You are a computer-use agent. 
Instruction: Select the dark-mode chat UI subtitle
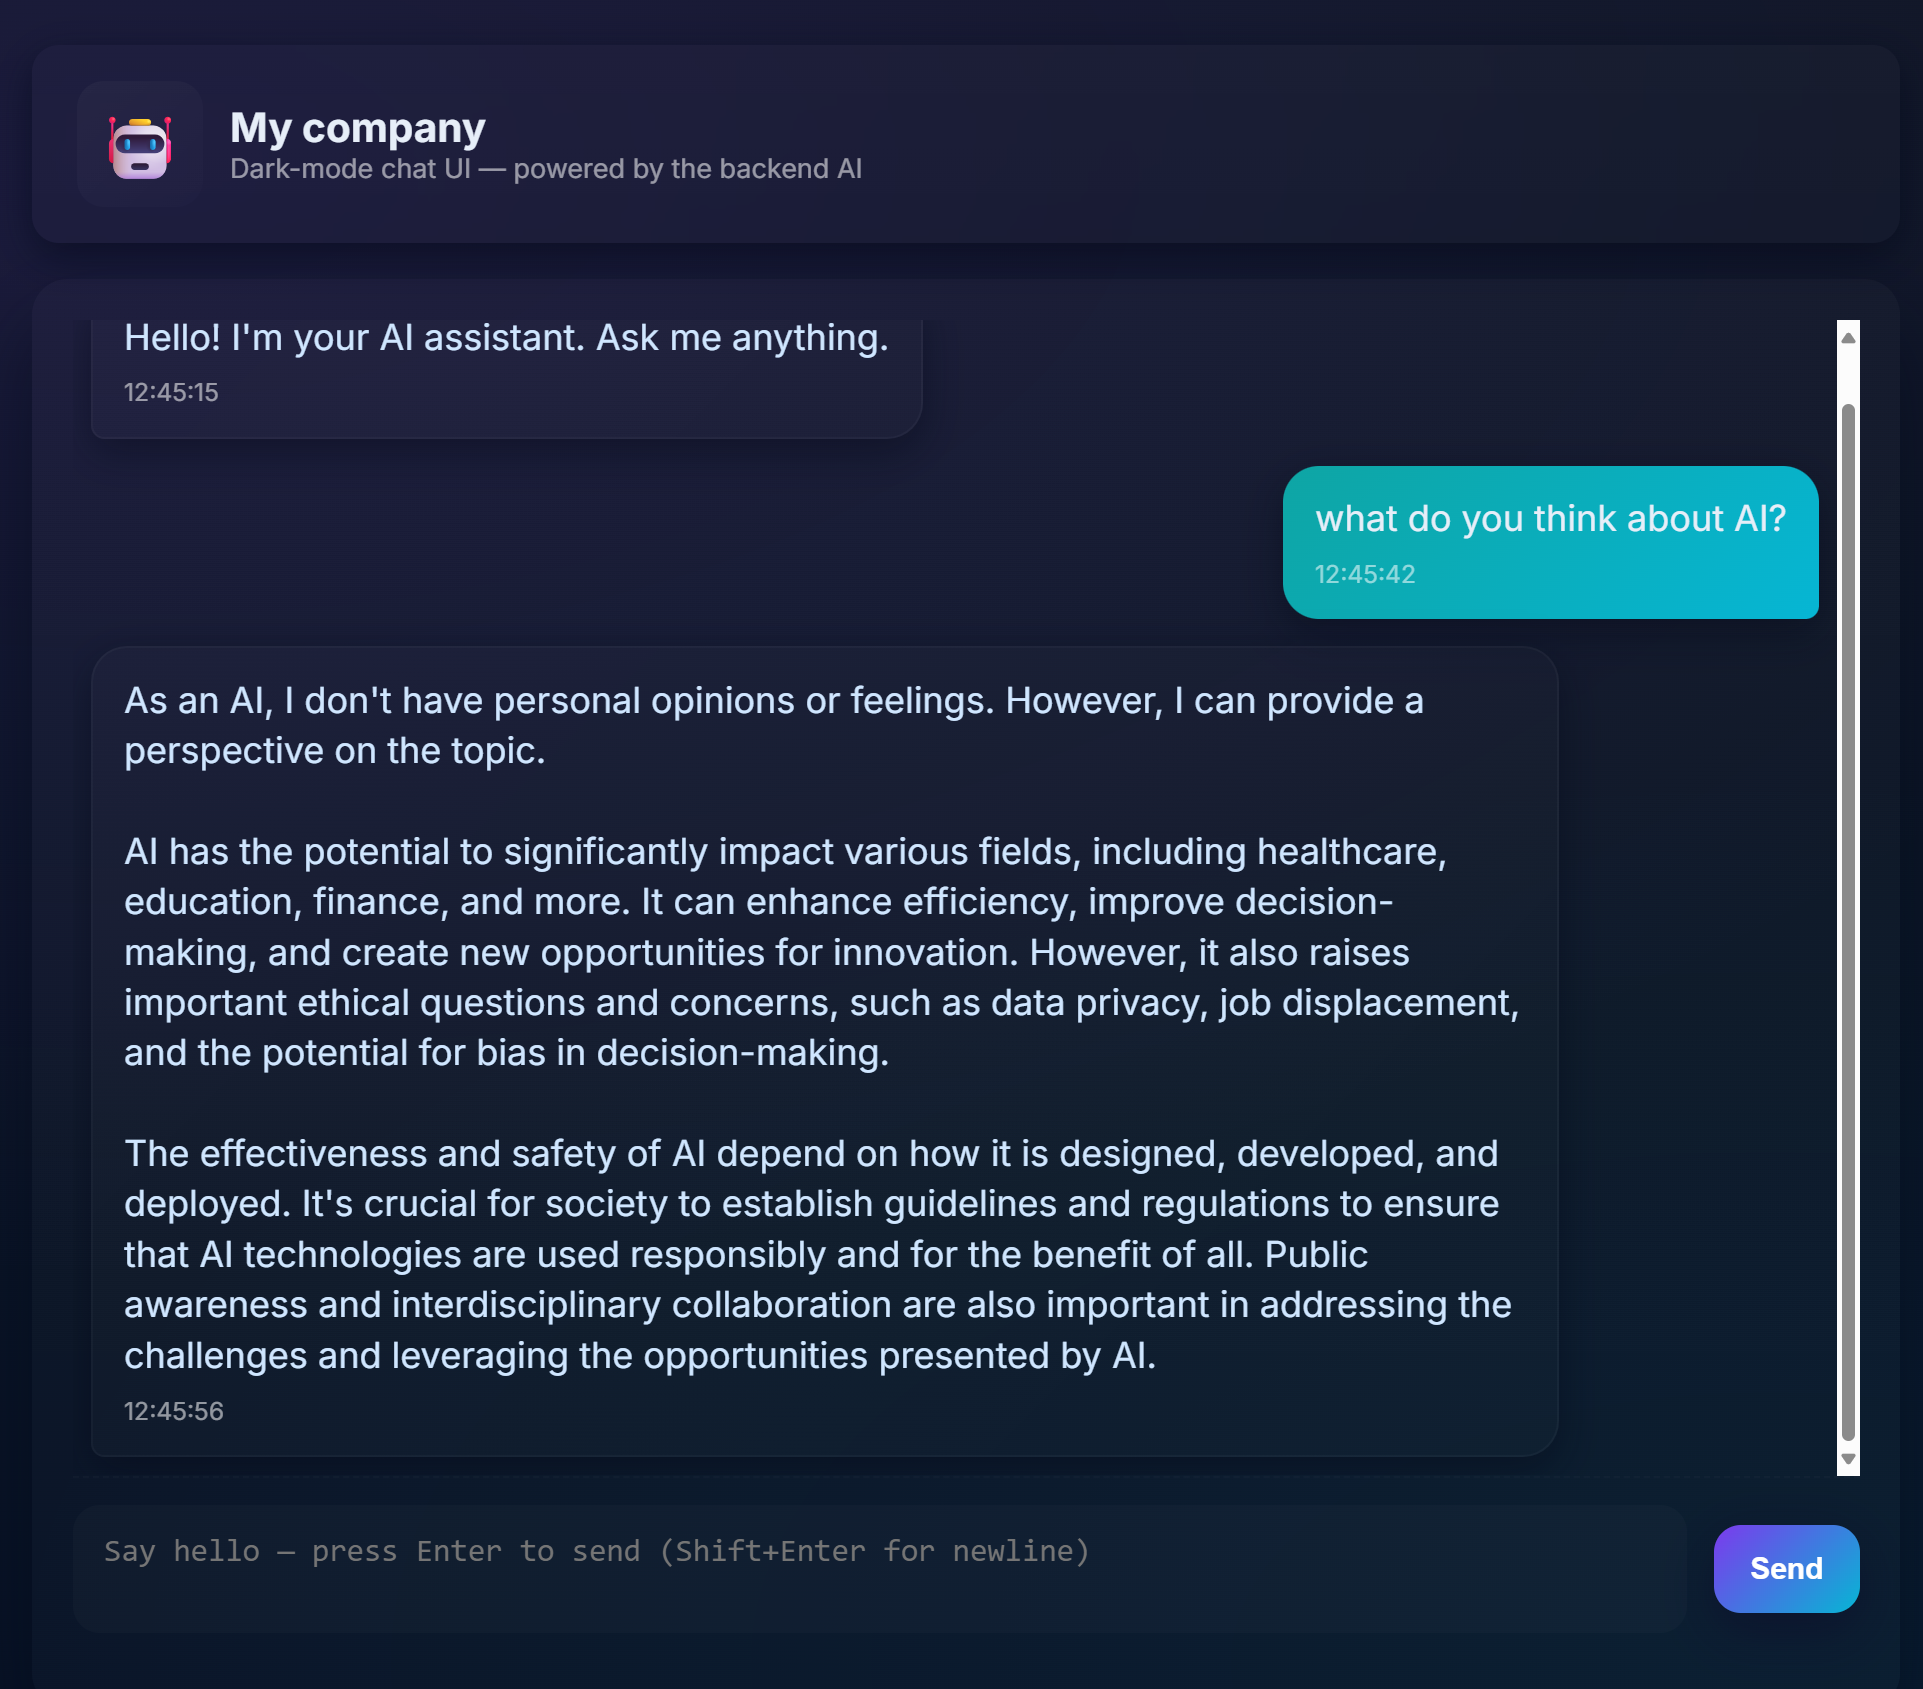545,168
